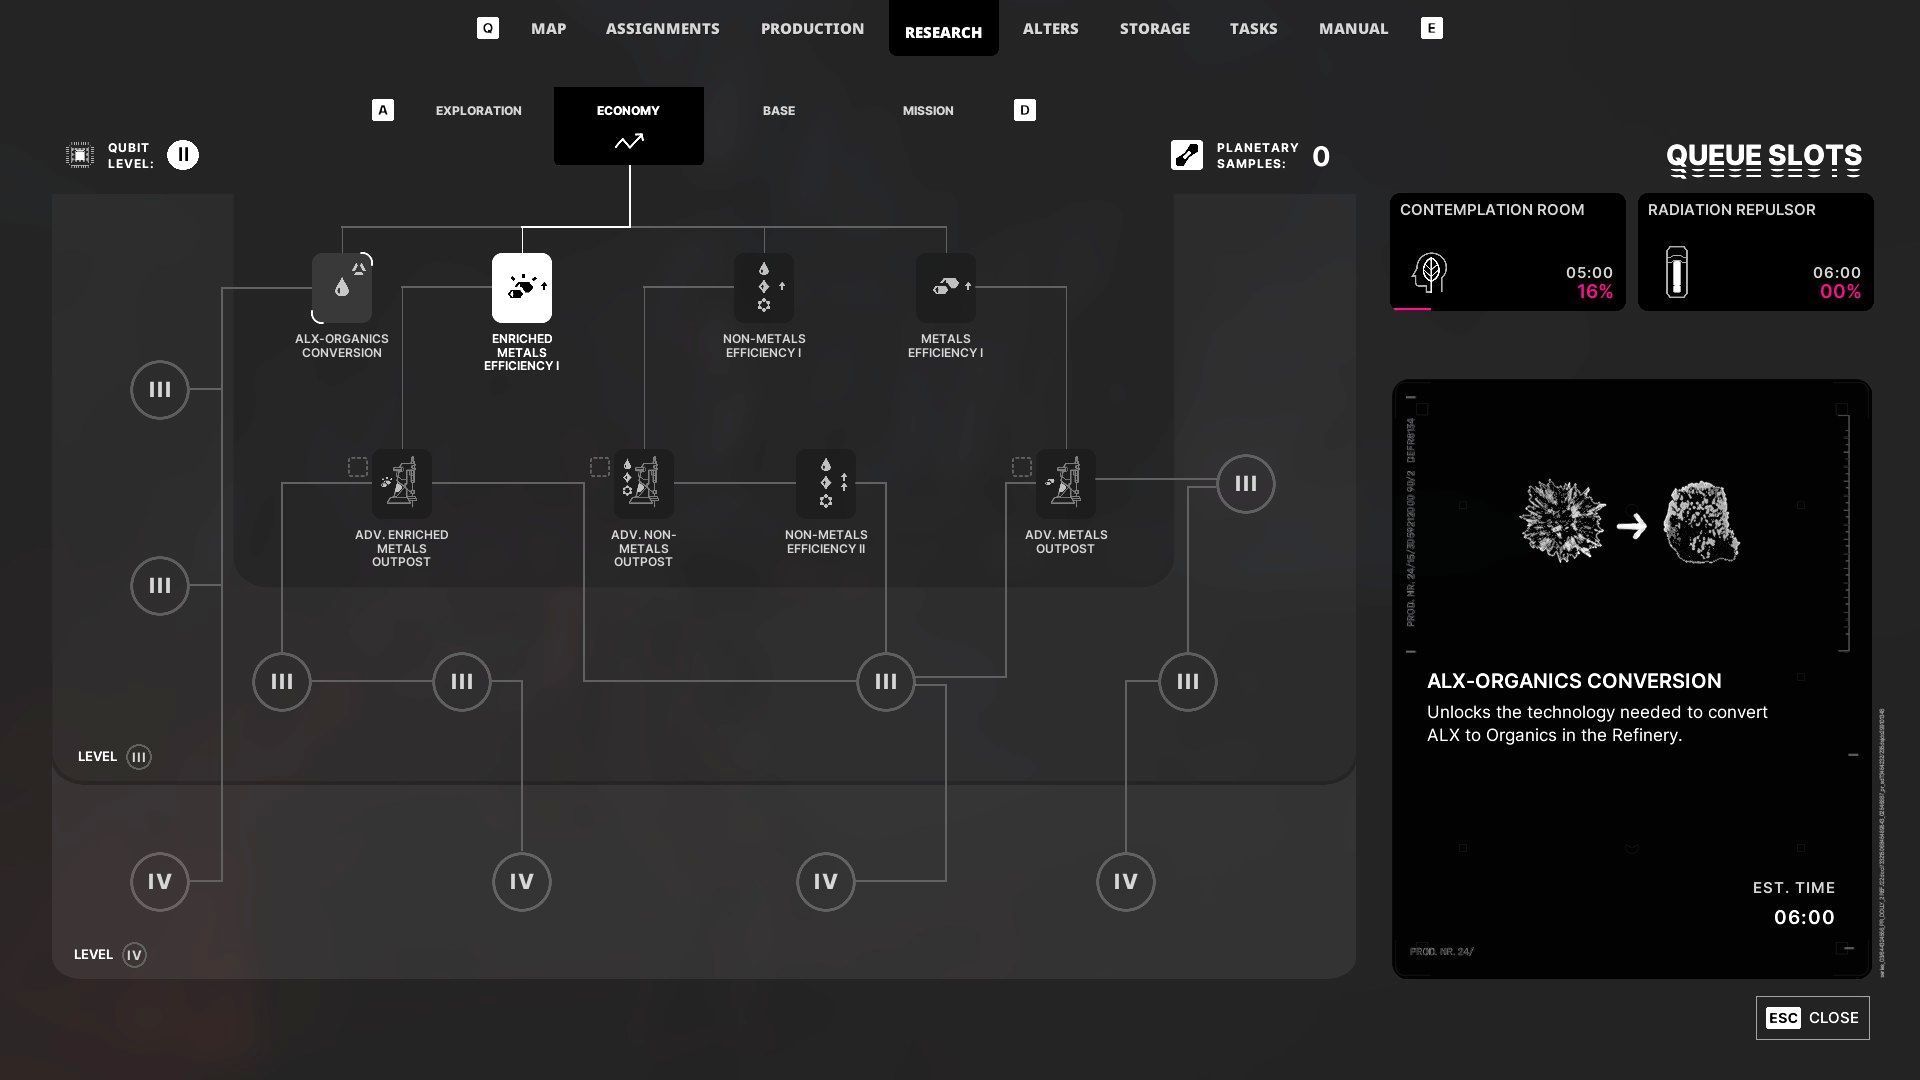Select the ALX-Organics Conversion research node

click(342, 288)
